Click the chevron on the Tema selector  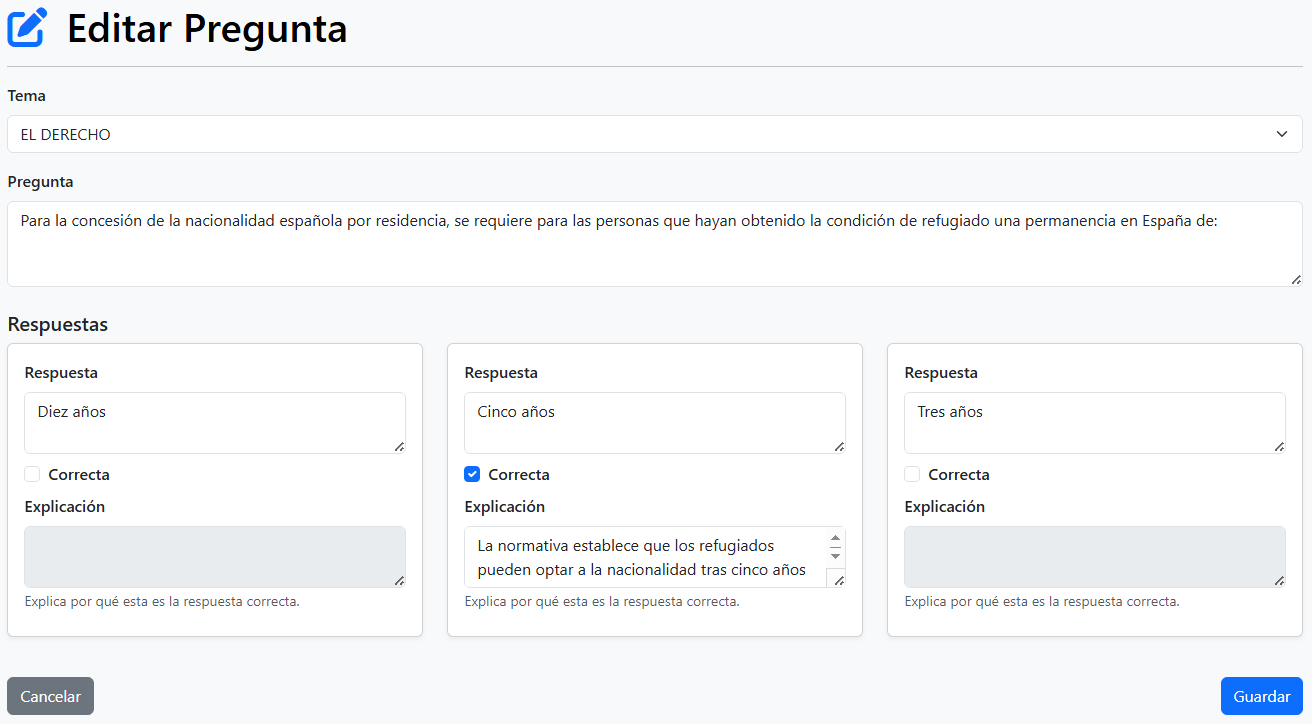[x=1283, y=133]
